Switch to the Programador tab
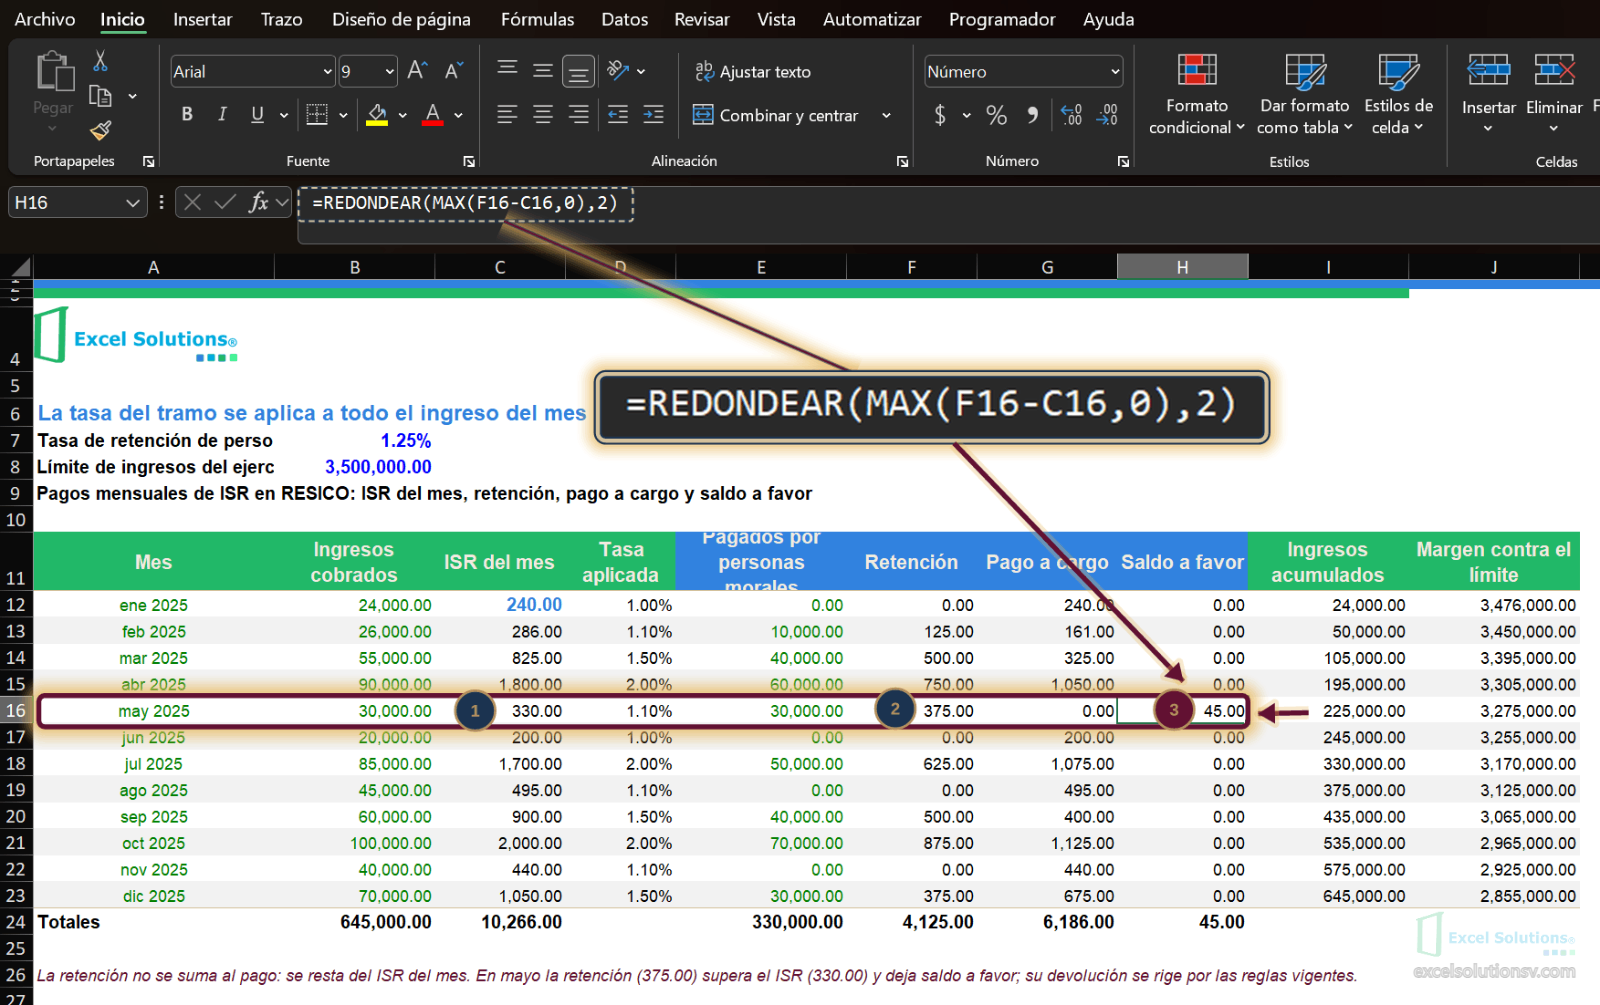This screenshot has height=1005, width=1600. click(1002, 19)
